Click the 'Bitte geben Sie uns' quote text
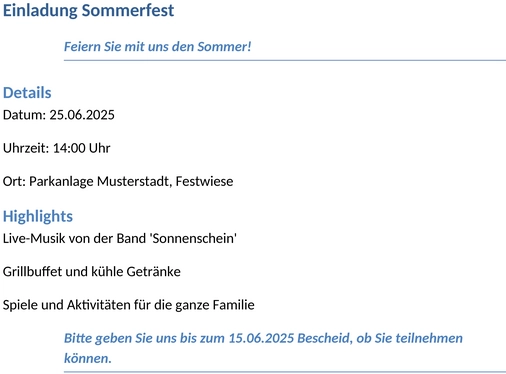 (263, 348)
